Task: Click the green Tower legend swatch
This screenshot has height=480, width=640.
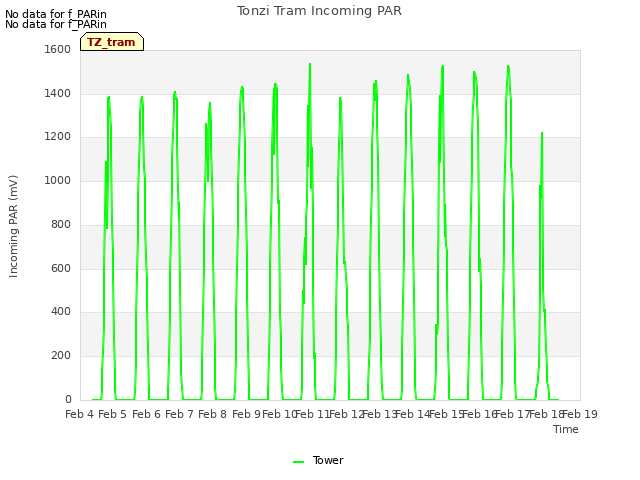Action: [298, 462]
